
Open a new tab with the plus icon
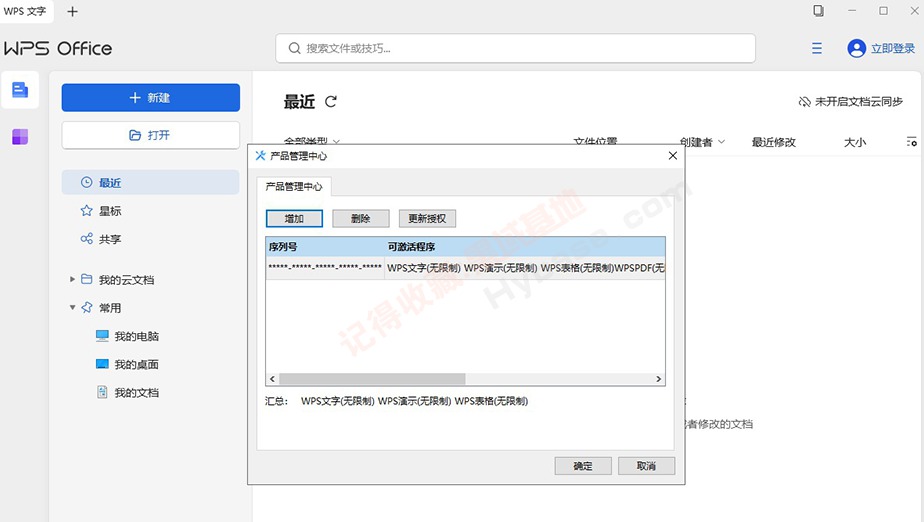click(x=72, y=11)
